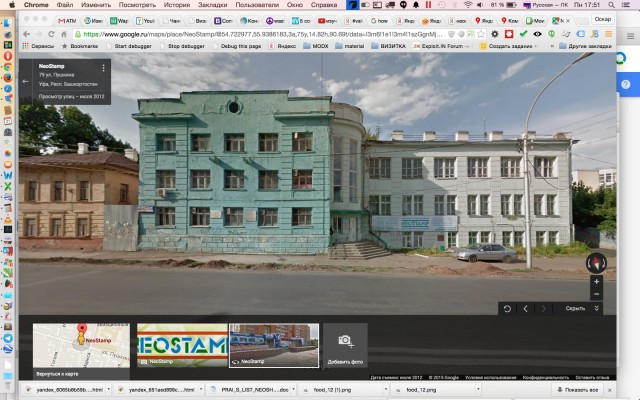
Task: Open the MODX bookmark folder
Action: (x=319, y=45)
